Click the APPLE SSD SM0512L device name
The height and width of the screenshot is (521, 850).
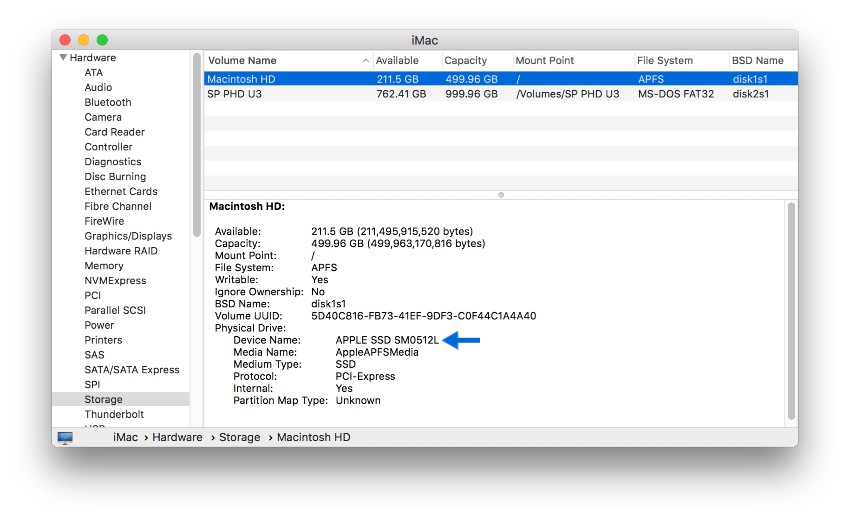coord(387,340)
